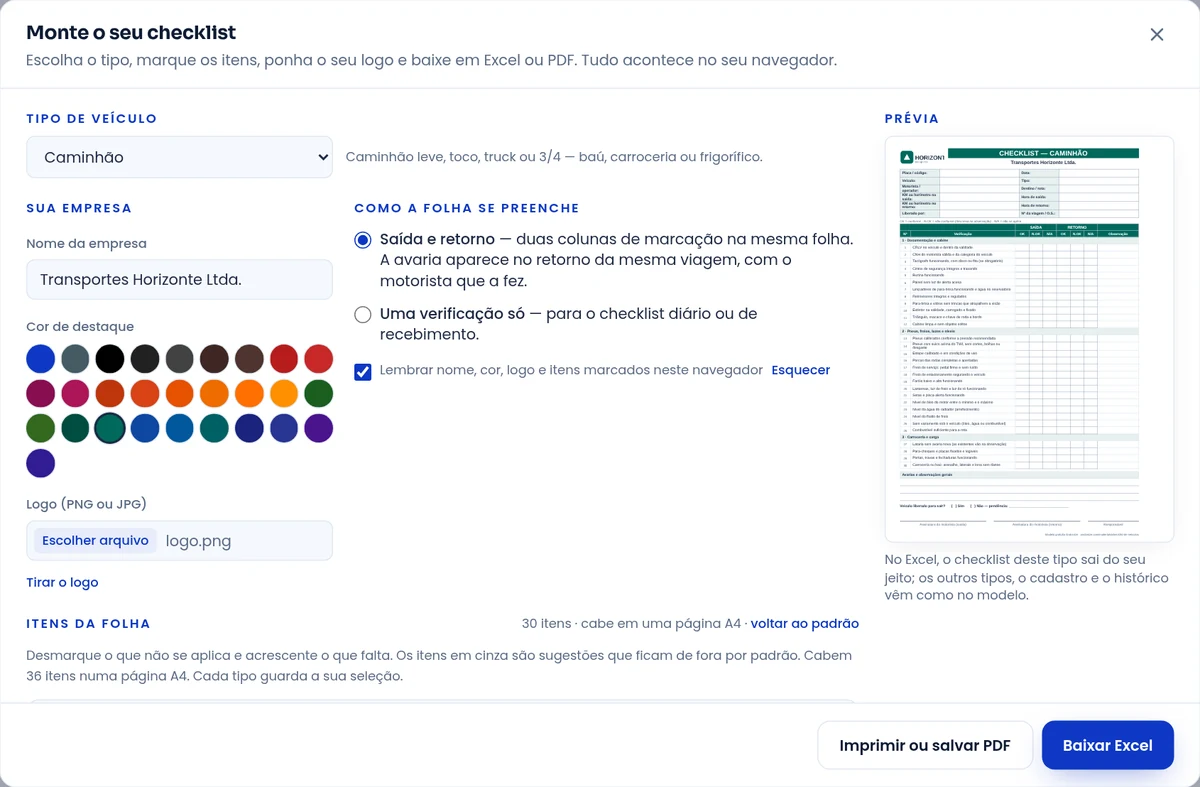This screenshot has height=787, width=1200.
Task: Click the Esquecer link
Action: [x=801, y=370]
